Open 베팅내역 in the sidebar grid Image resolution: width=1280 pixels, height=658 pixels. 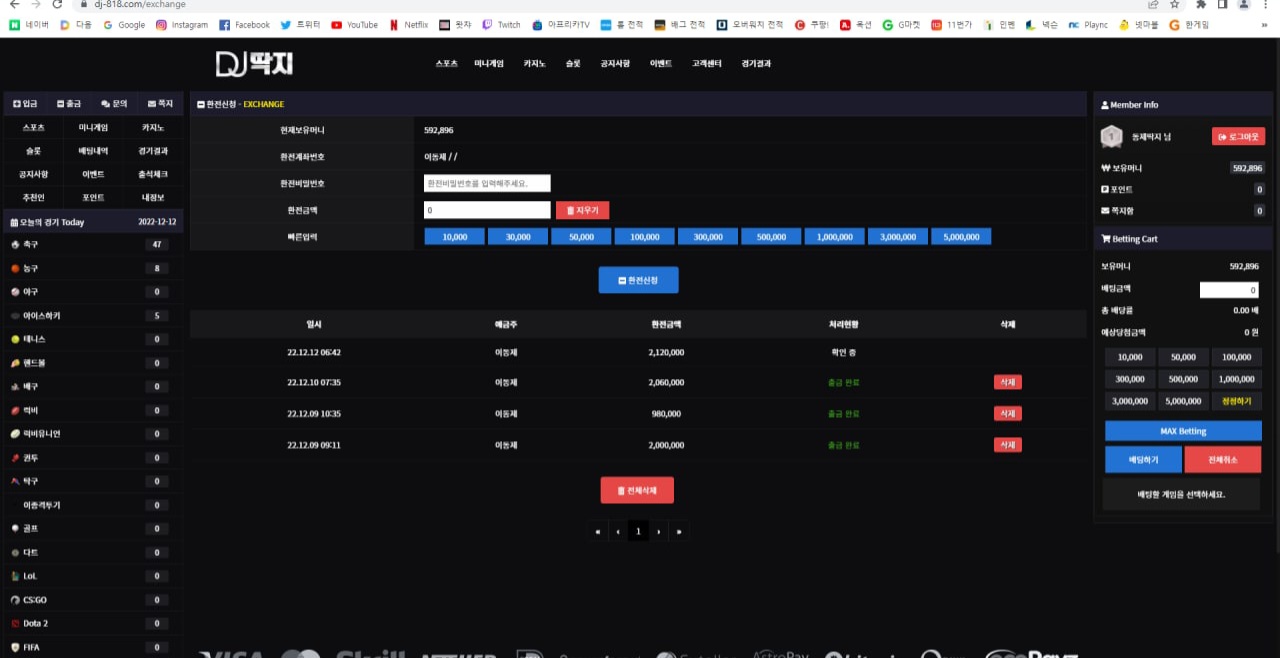point(93,151)
